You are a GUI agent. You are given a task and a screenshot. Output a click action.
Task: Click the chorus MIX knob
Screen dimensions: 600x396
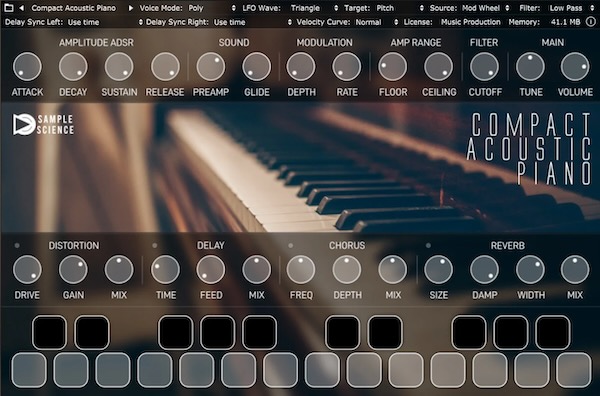393,269
